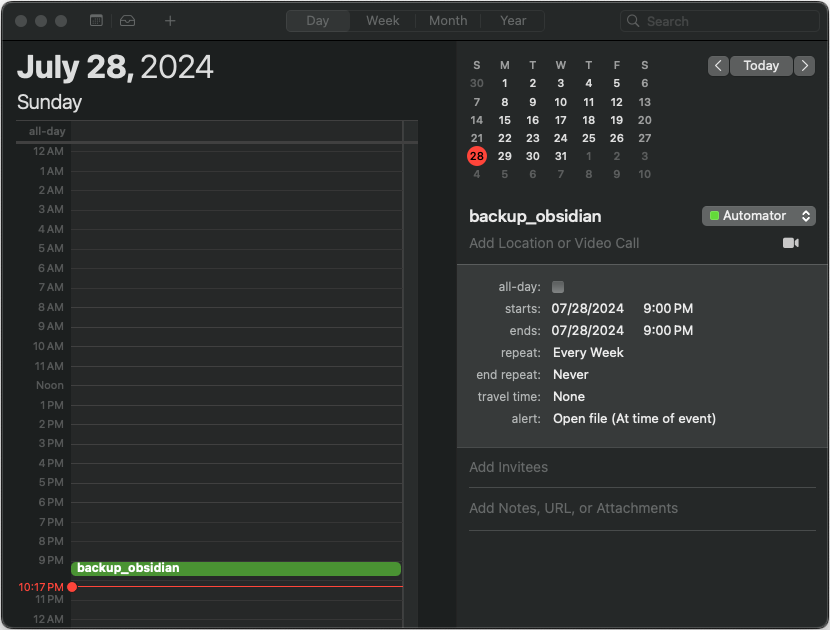Screen dimensions: 830x630
Task: Select July 1 in the mini calendar
Action: point(504,83)
